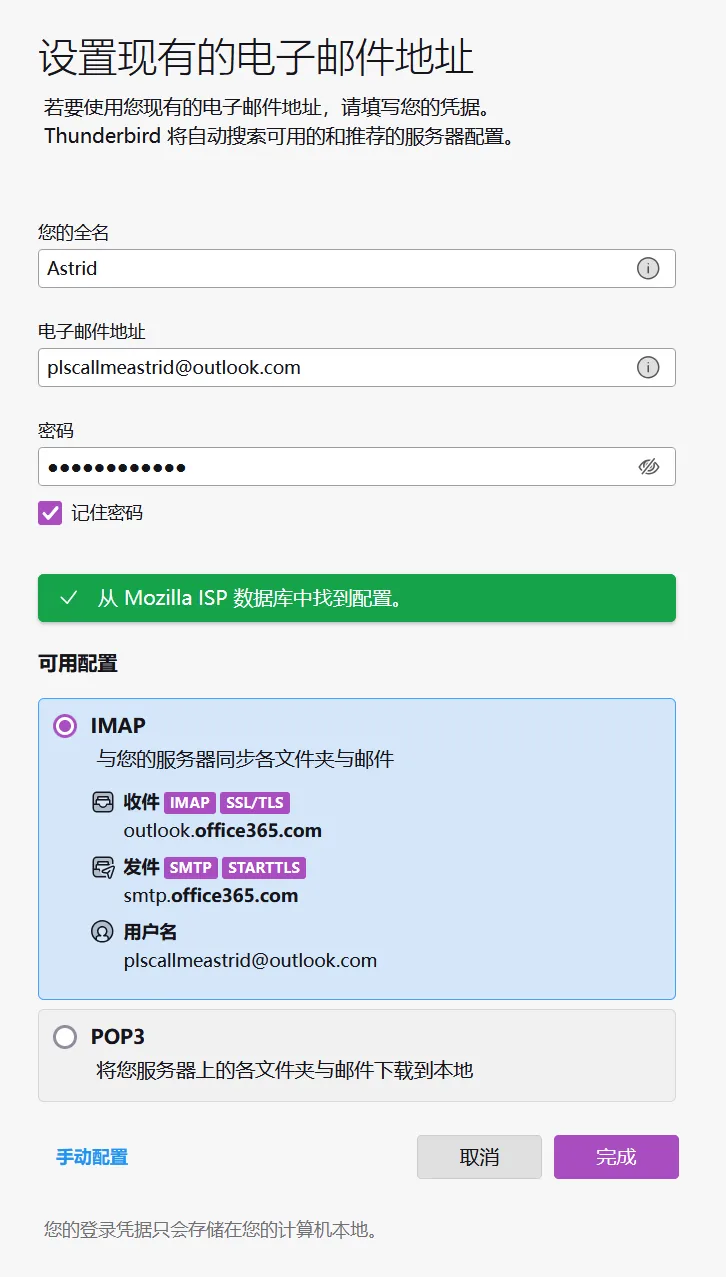Screen dimensions: 726x1277
Task: Click the IMAP protocol badge
Action: (190, 802)
